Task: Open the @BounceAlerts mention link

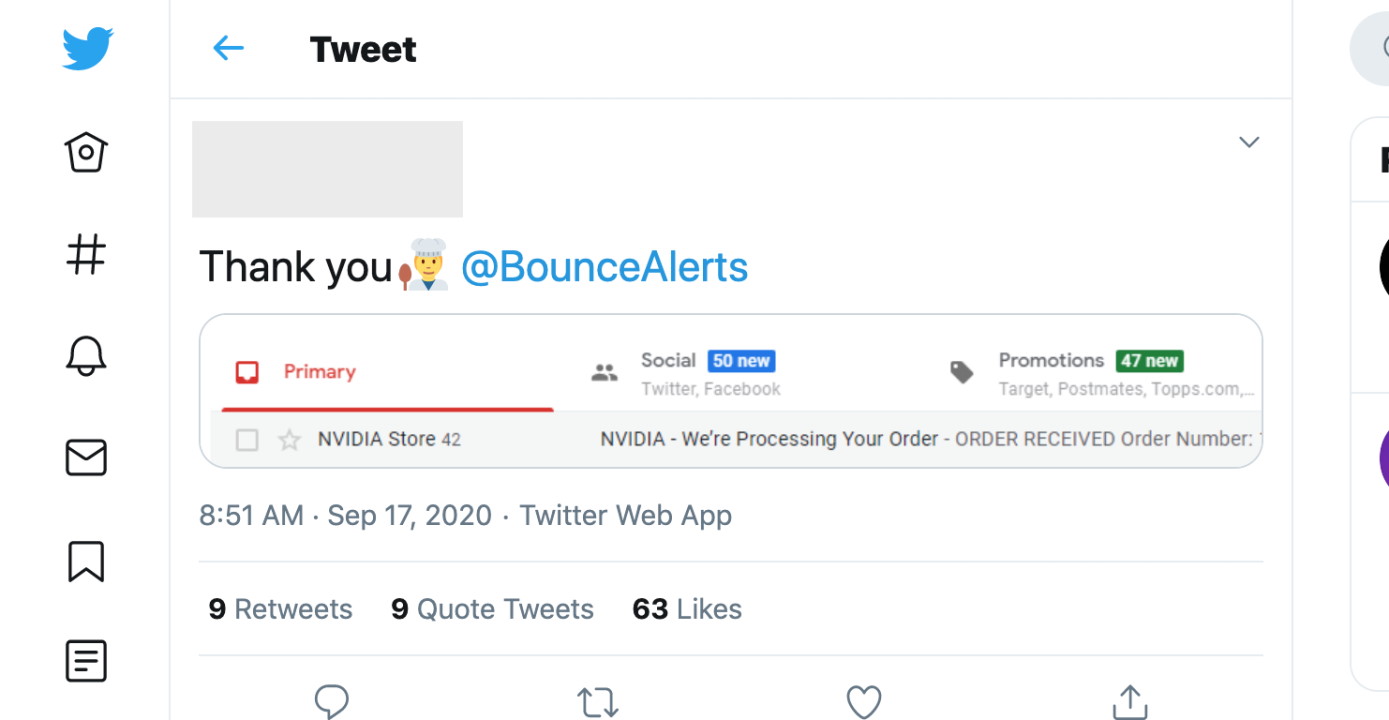Action: (604, 267)
